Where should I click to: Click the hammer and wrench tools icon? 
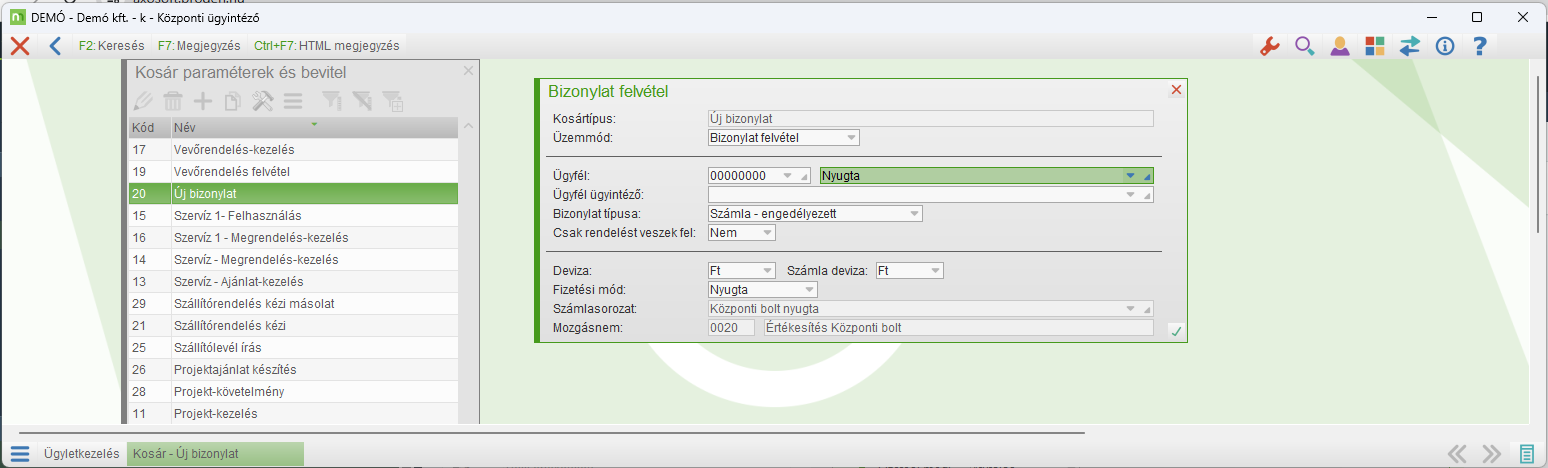pos(263,101)
